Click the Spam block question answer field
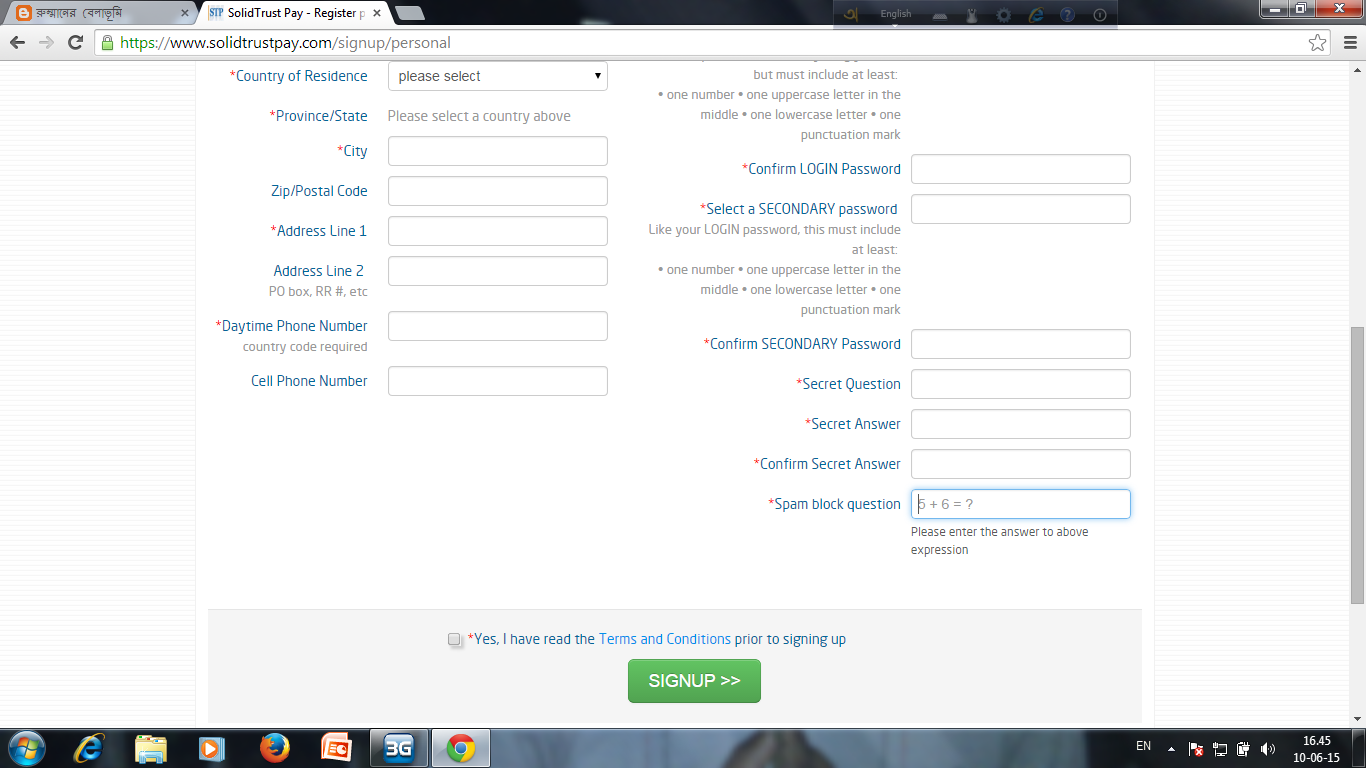 [x=1020, y=503]
